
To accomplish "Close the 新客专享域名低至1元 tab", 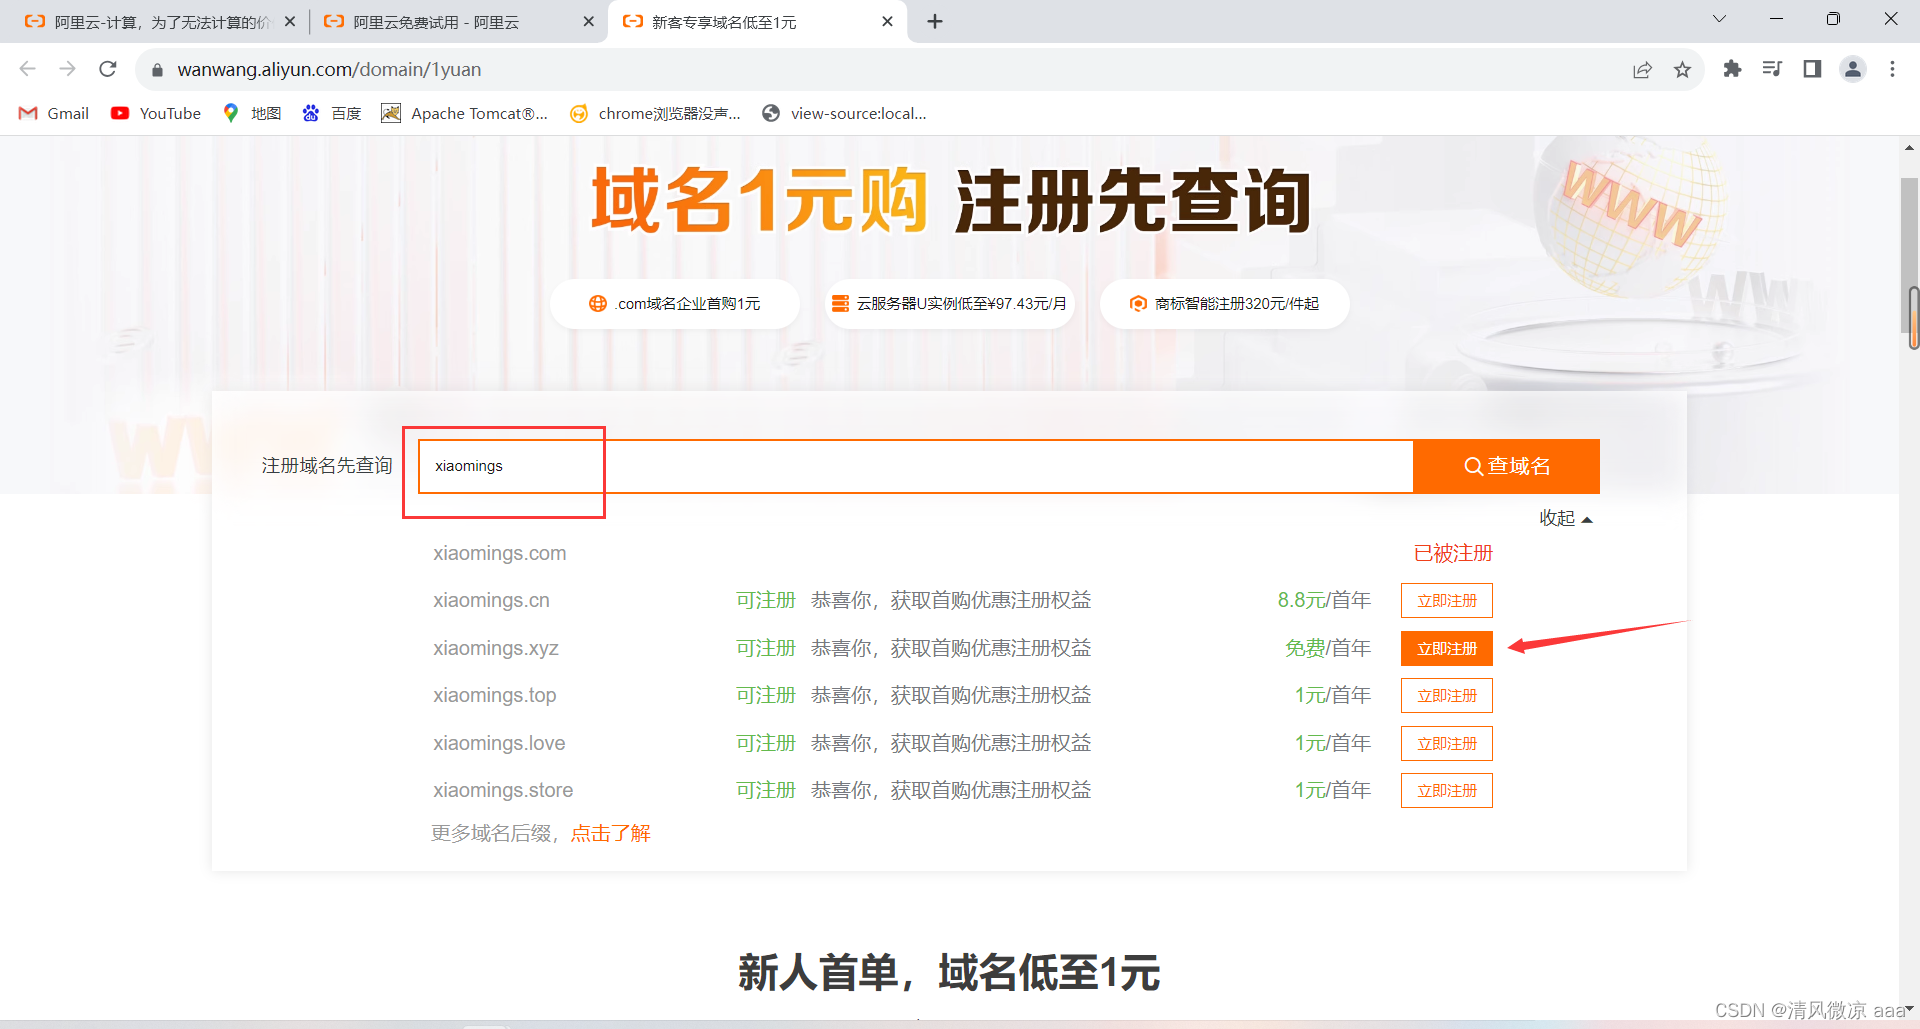I will pyautogui.click(x=887, y=21).
